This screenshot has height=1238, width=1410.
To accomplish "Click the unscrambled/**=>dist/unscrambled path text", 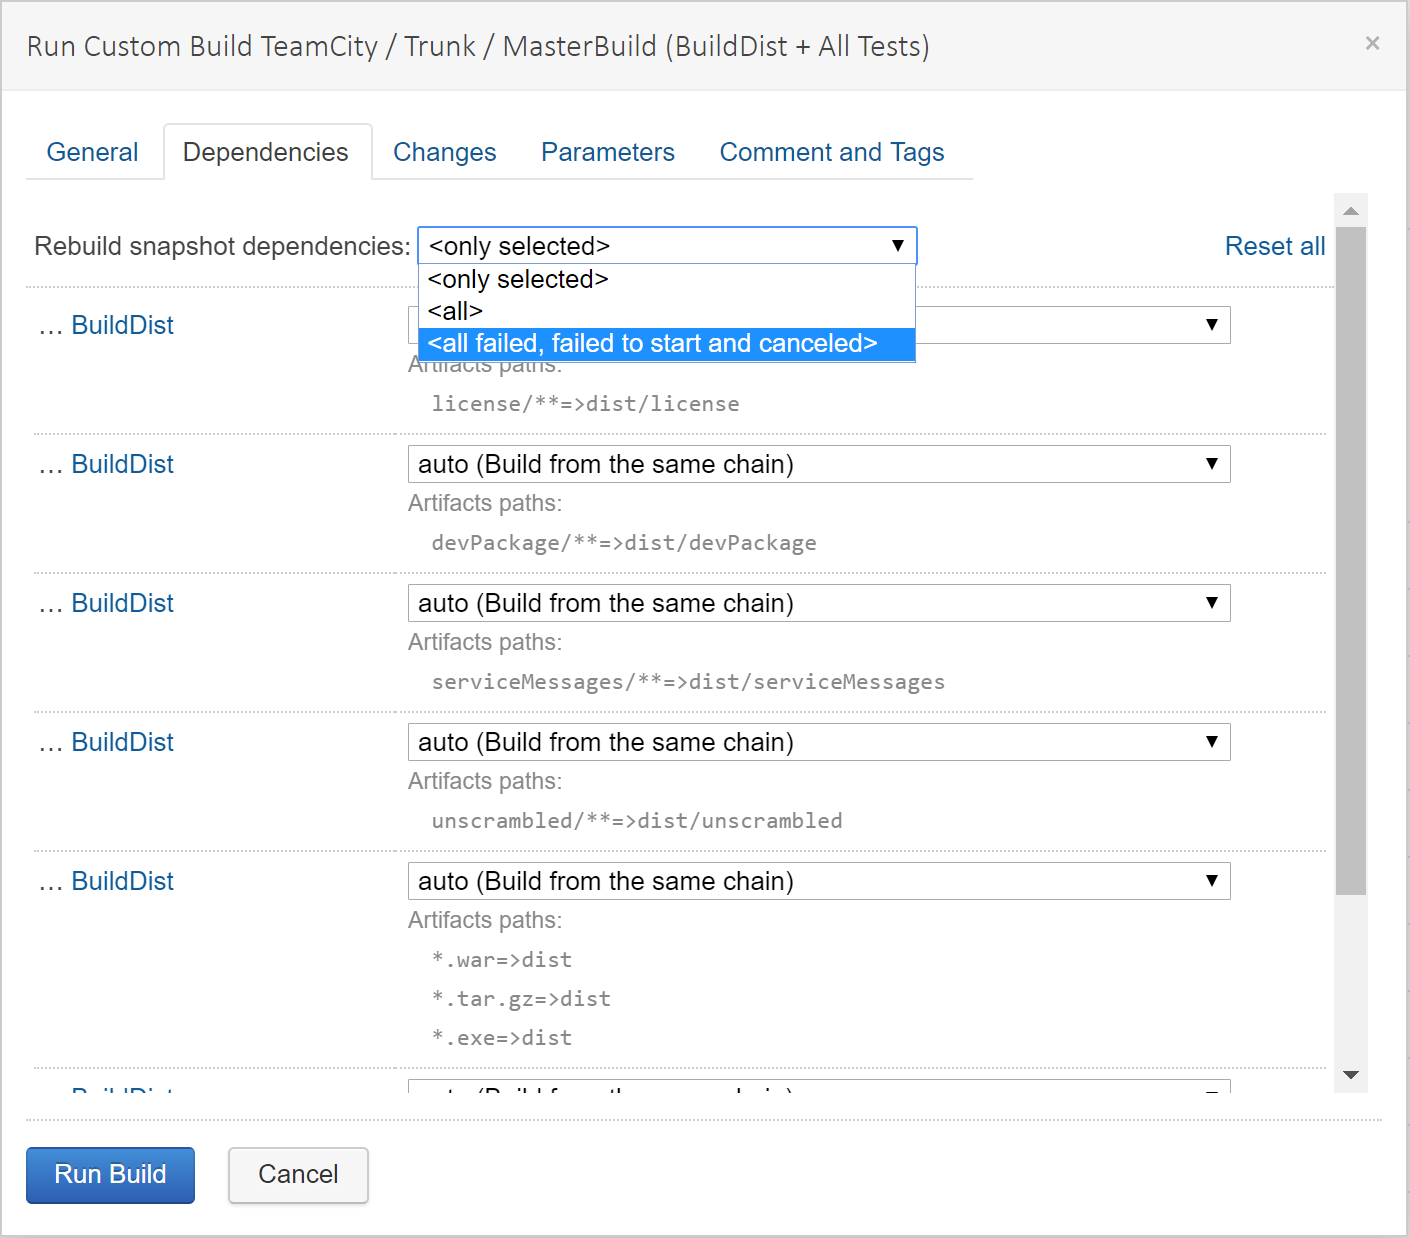I will click(x=637, y=821).
